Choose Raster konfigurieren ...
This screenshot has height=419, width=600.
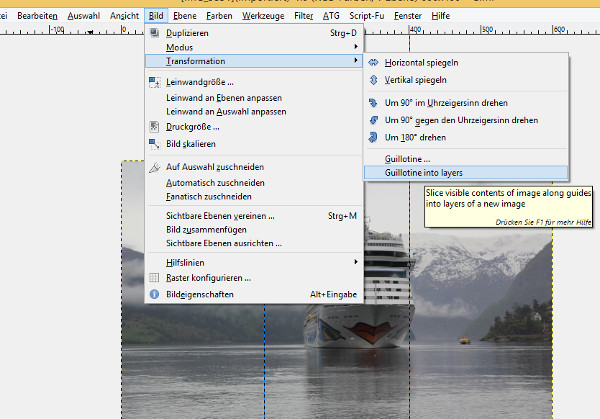[254, 278]
